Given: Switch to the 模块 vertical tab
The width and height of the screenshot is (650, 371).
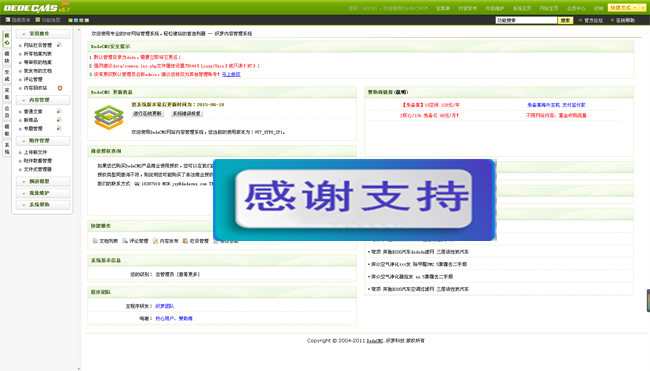Looking at the screenshot, I should tap(7, 57).
